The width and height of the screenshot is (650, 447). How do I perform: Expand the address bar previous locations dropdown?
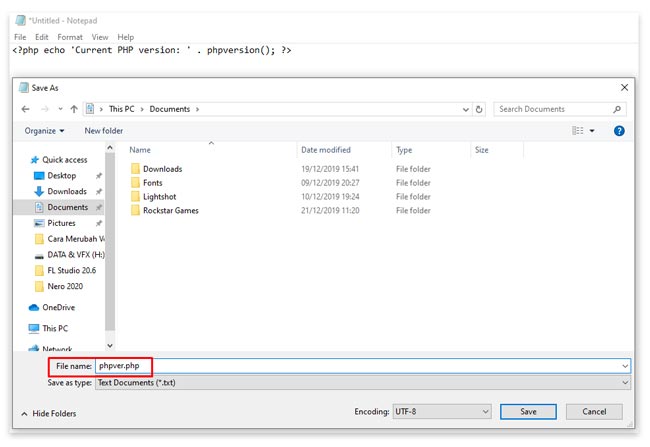[466, 109]
